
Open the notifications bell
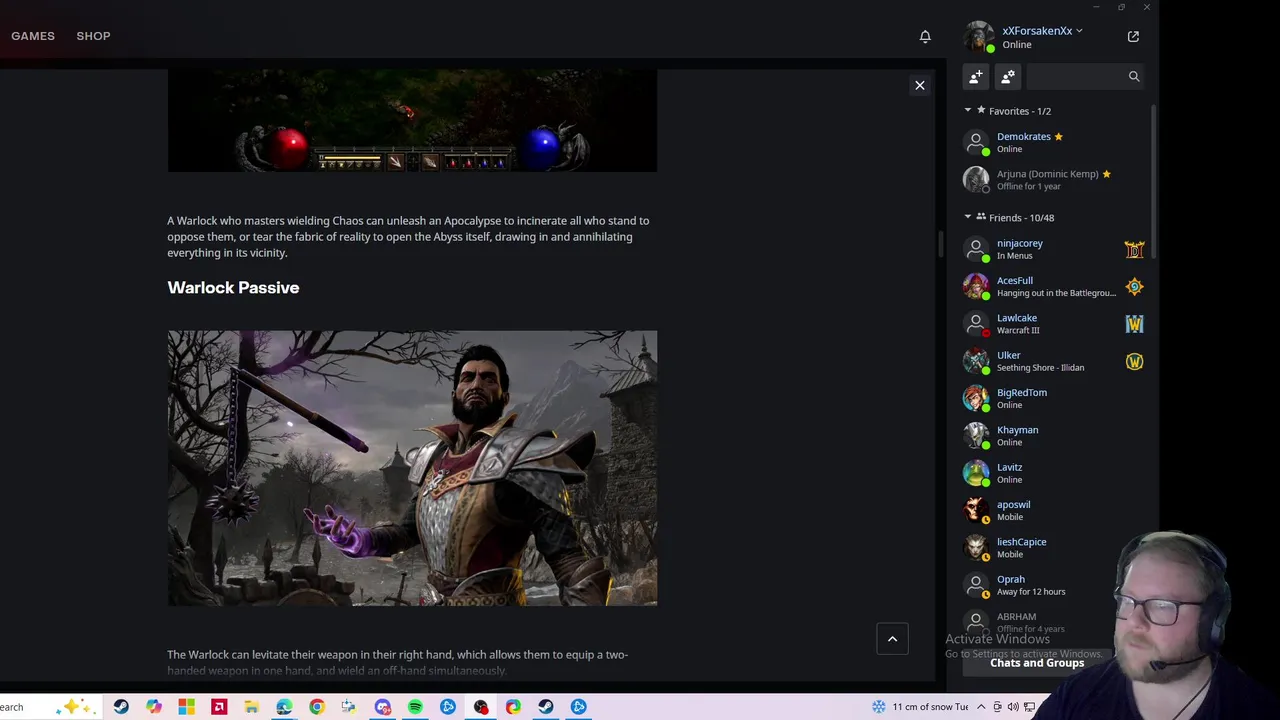[925, 36]
